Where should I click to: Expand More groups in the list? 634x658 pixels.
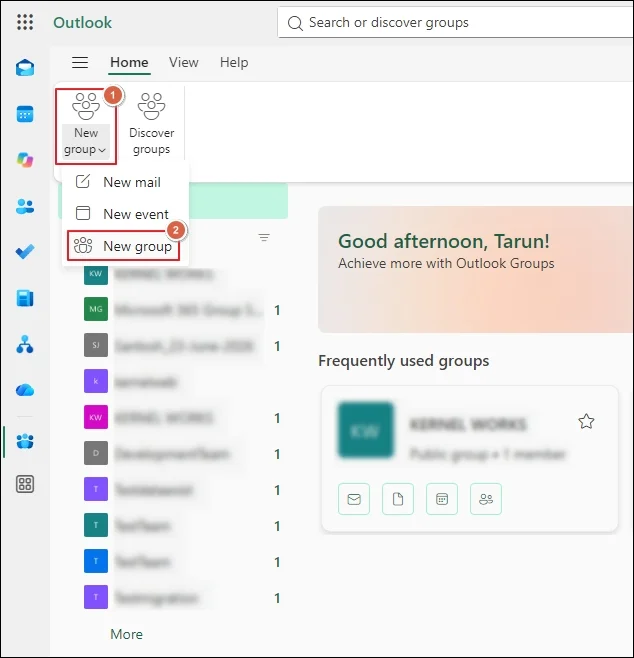click(126, 634)
